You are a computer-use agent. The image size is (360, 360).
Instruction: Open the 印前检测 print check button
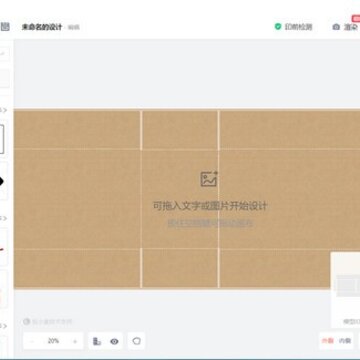(293, 27)
